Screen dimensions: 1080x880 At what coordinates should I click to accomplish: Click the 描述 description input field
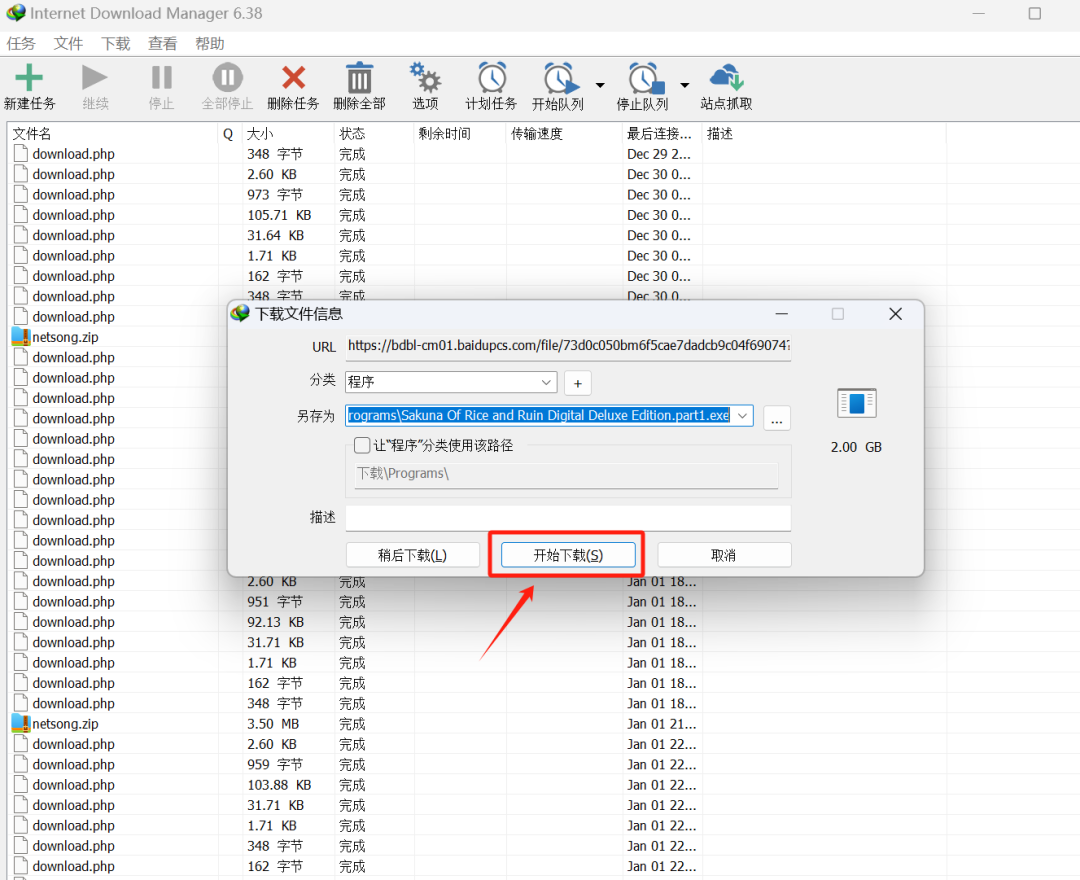click(x=568, y=518)
